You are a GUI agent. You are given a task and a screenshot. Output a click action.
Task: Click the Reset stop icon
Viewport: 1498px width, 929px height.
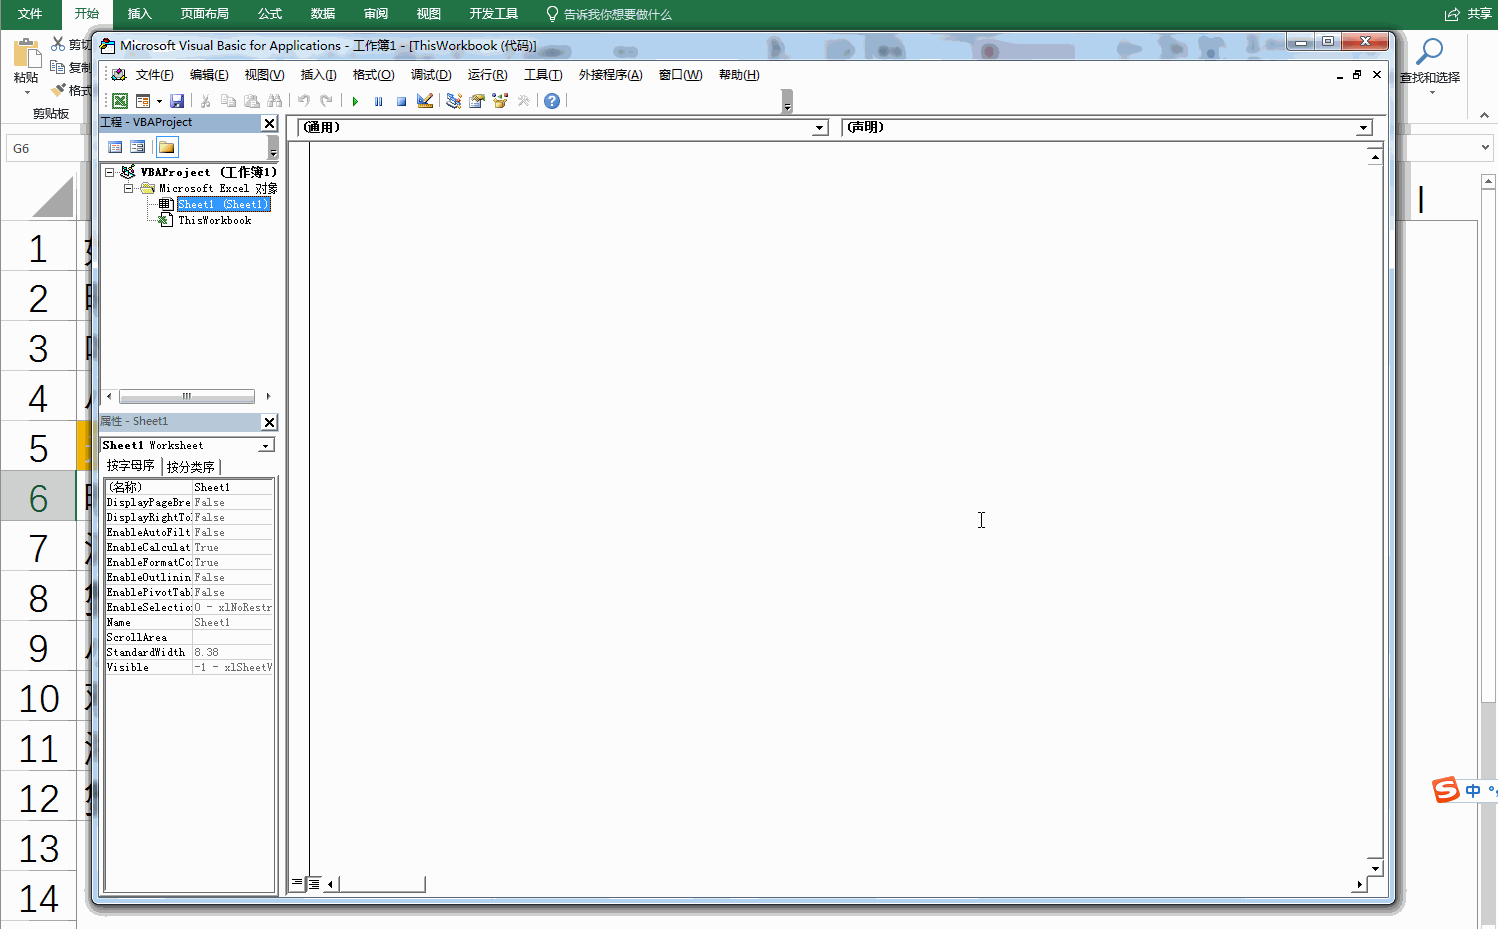(x=401, y=101)
